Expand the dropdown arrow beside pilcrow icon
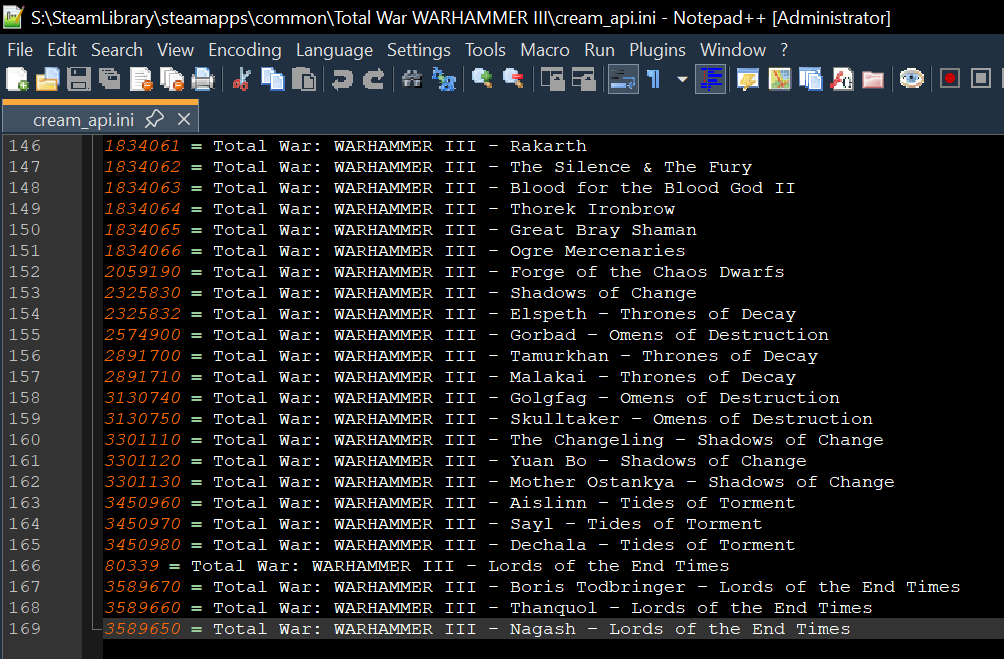1004x659 pixels. (682, 79)
